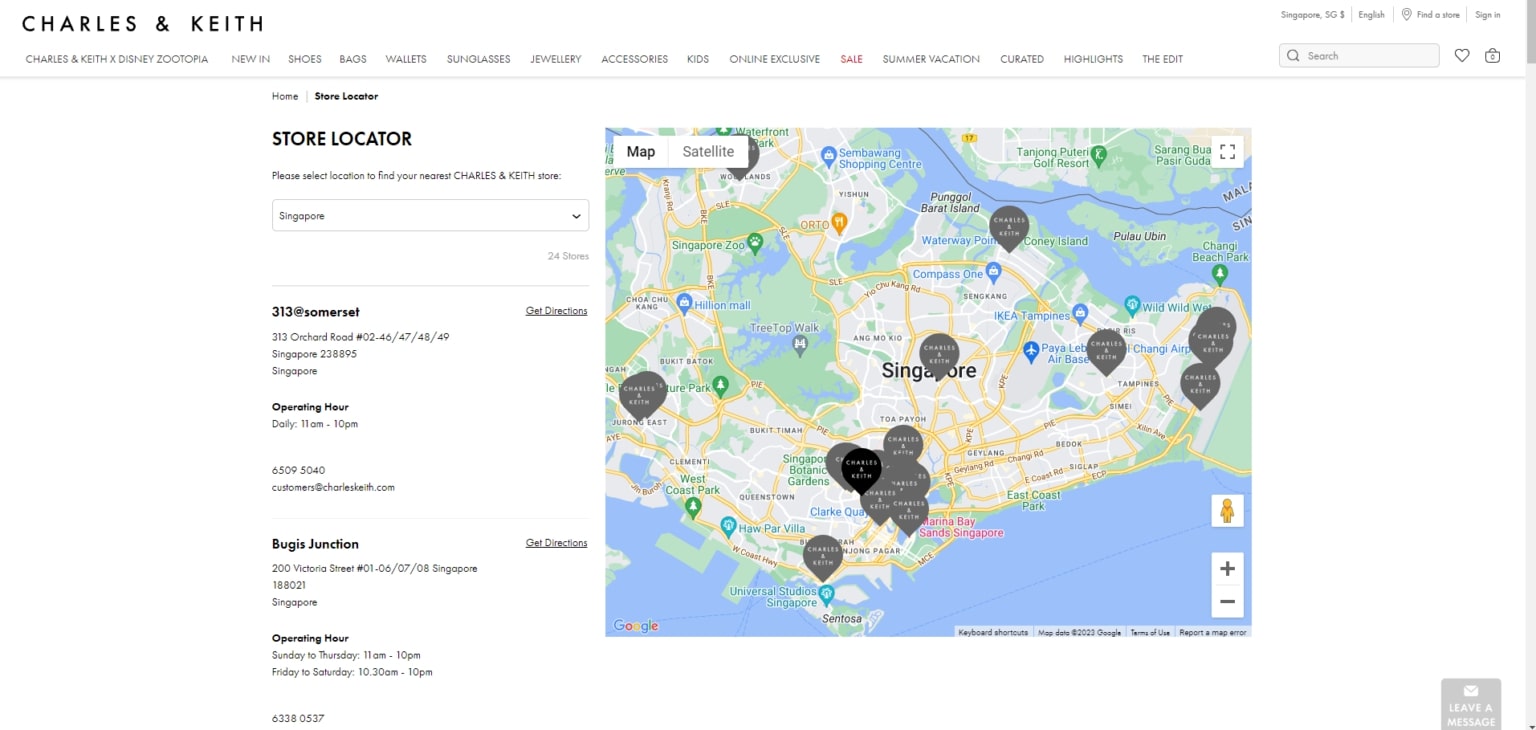Select the black highlighted store marker

coord(861,470)
